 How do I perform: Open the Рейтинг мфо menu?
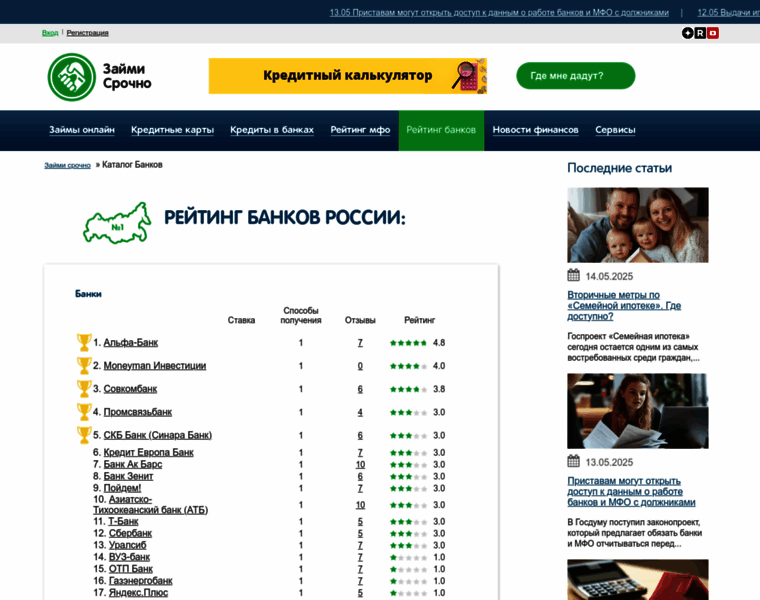(360, 130)
